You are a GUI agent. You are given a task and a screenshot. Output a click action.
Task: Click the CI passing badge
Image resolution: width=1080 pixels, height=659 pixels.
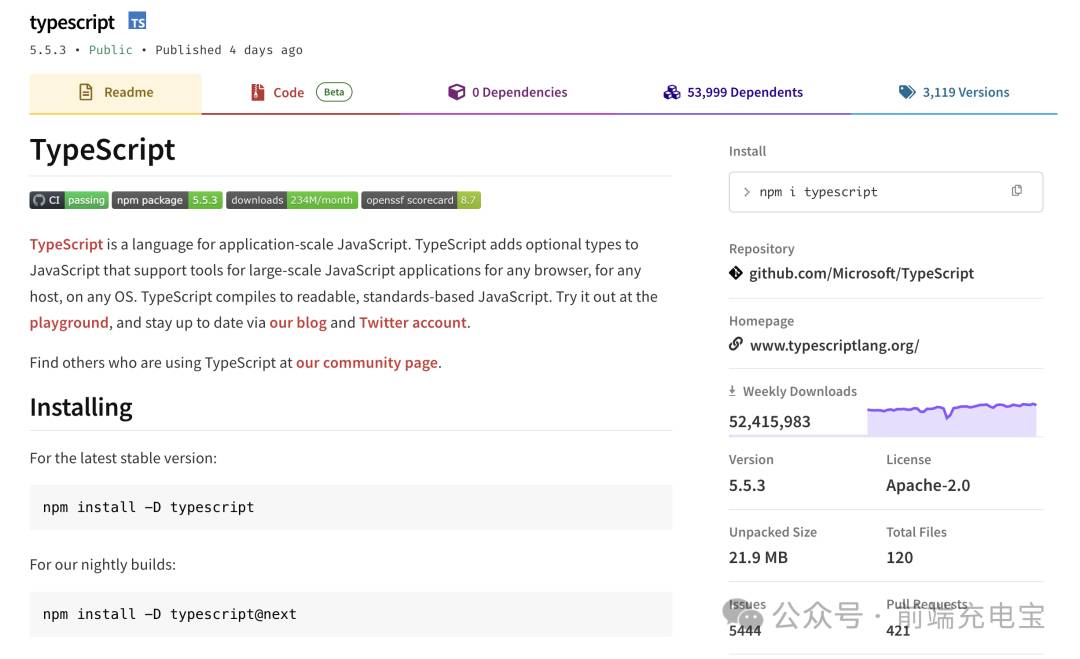click(69, 200)
